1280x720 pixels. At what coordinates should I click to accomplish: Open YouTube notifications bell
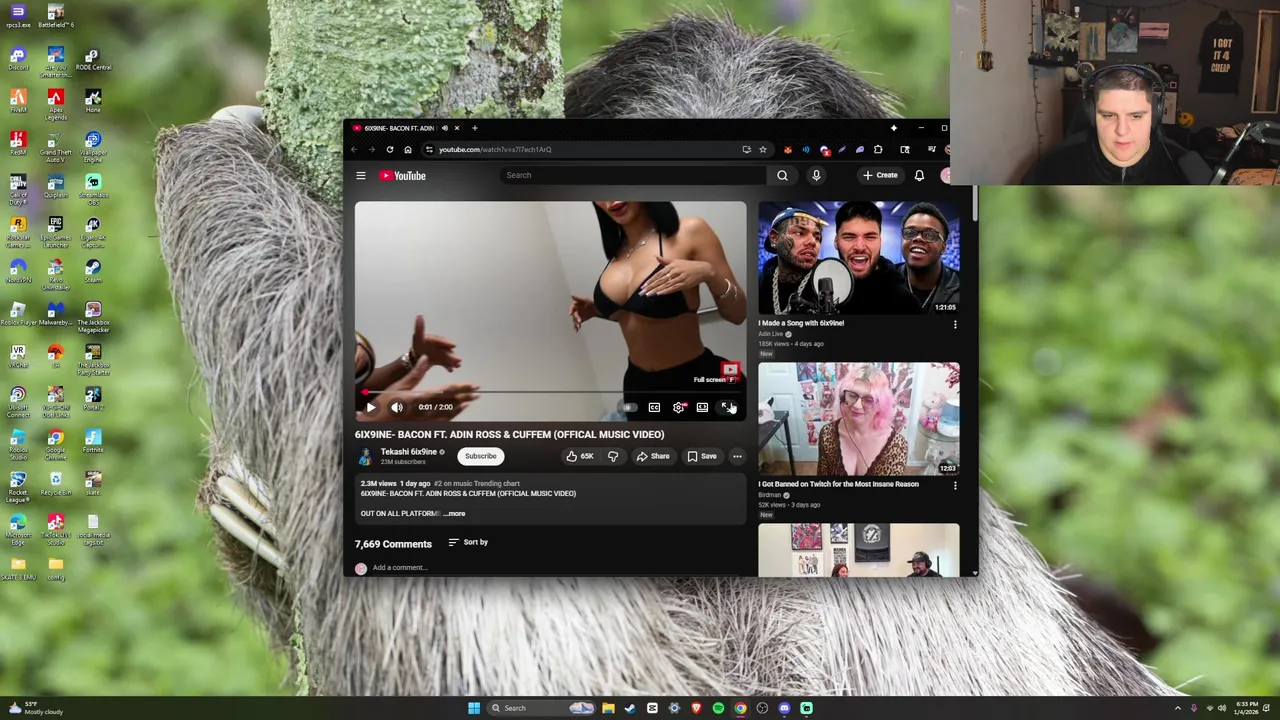click(x=919, y=176)
